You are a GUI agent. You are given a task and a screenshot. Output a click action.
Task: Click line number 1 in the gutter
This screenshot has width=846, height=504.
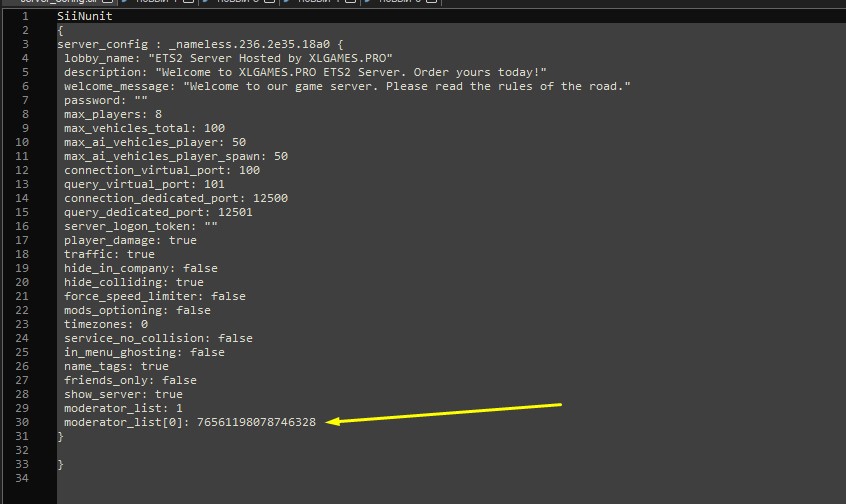(x=24, y=17)
